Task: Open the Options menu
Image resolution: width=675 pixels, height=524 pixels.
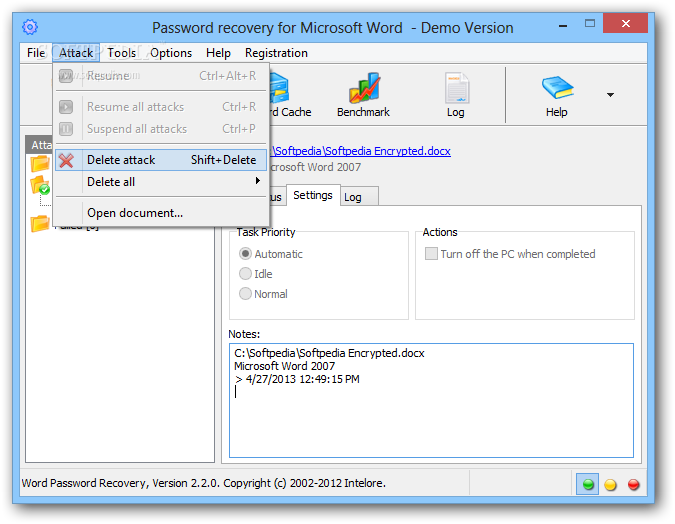Action: pos(171,53)
